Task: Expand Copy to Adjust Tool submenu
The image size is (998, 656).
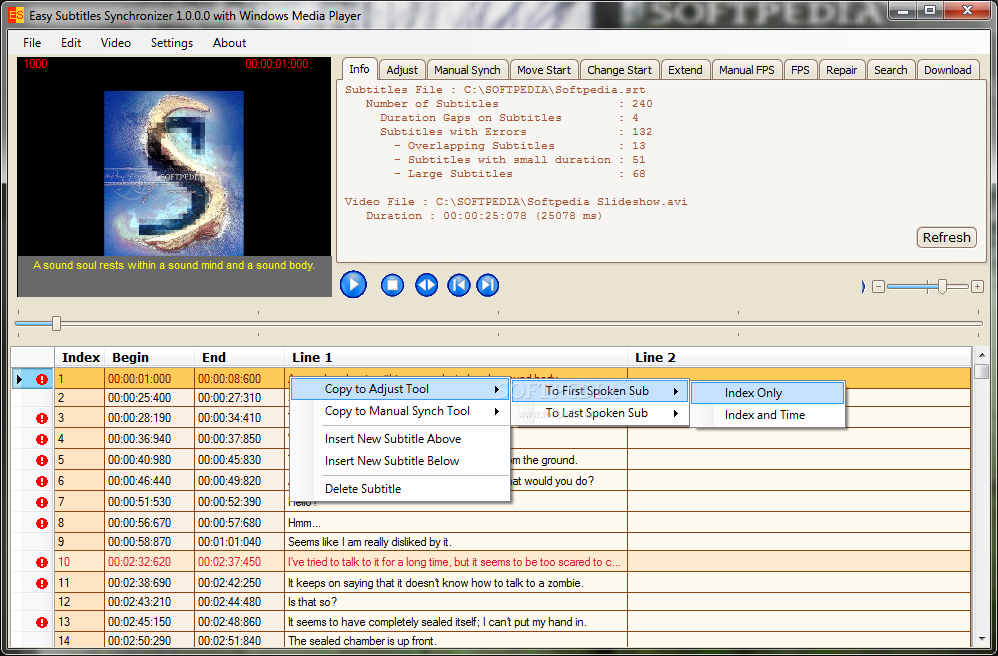Action: click(400, 389)
